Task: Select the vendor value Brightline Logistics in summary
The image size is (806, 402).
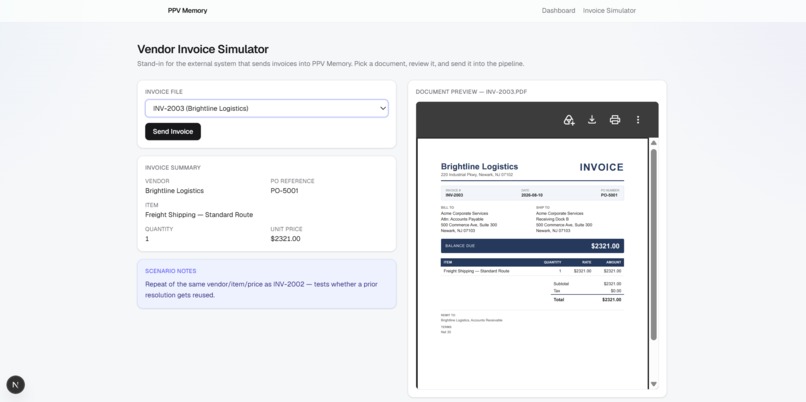Action: point(174,191)
